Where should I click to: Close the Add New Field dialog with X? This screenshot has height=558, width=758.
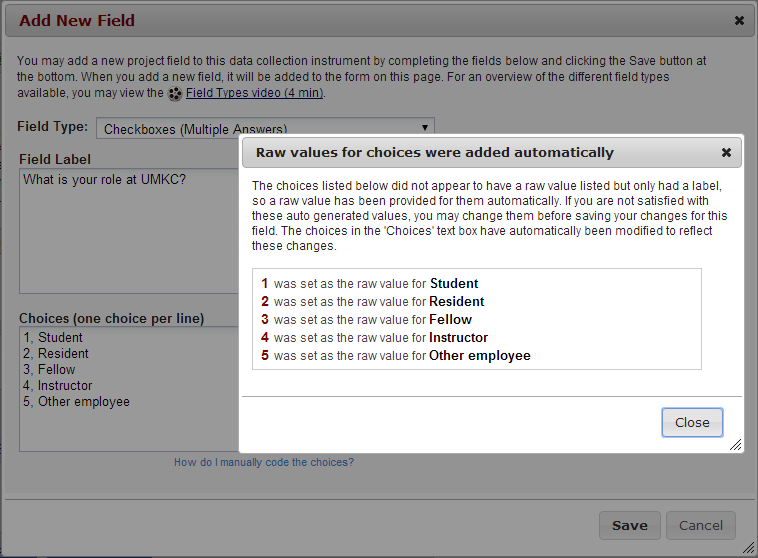click(739, 20)
